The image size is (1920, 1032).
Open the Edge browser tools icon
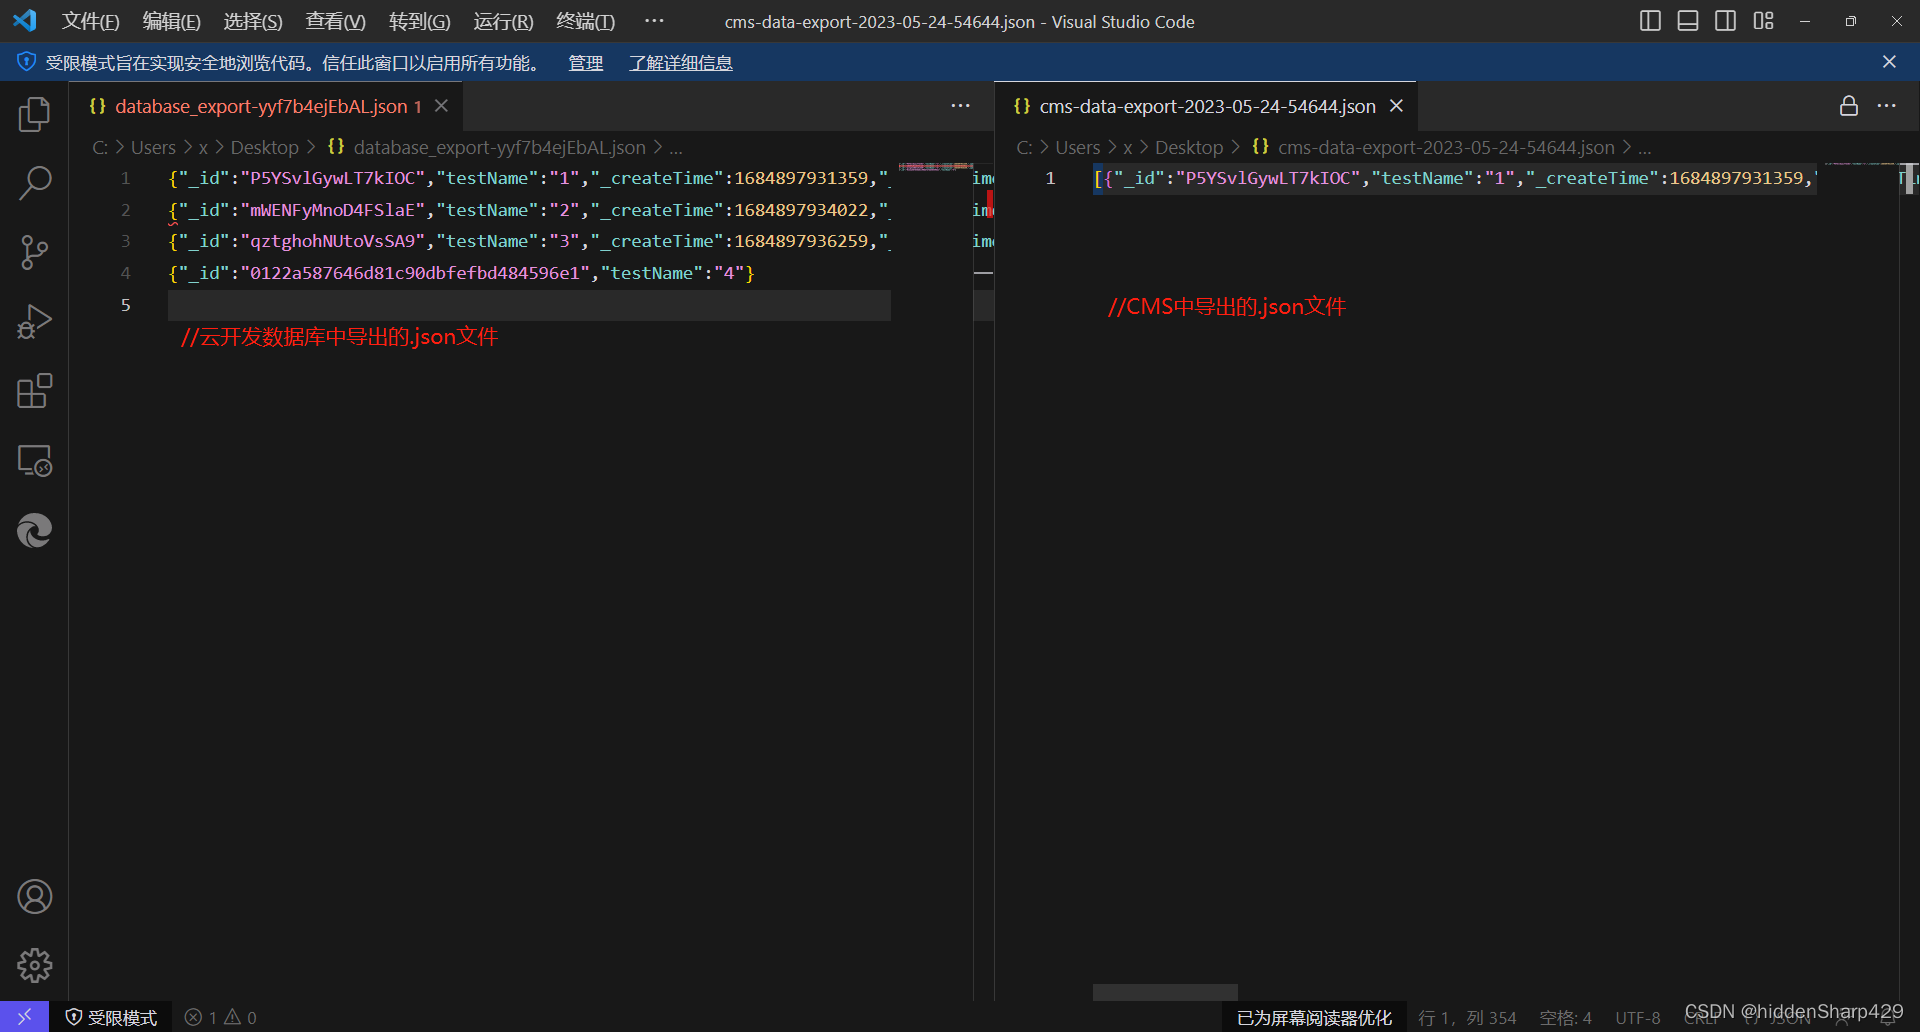(x=34, y=530)
